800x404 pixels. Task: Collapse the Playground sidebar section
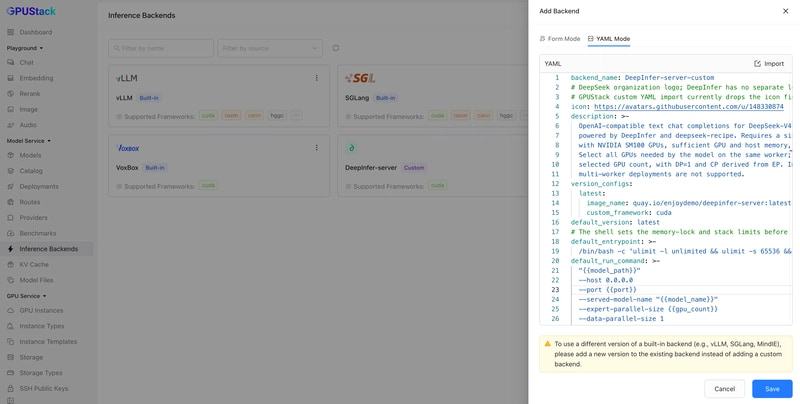coord(24,48)
